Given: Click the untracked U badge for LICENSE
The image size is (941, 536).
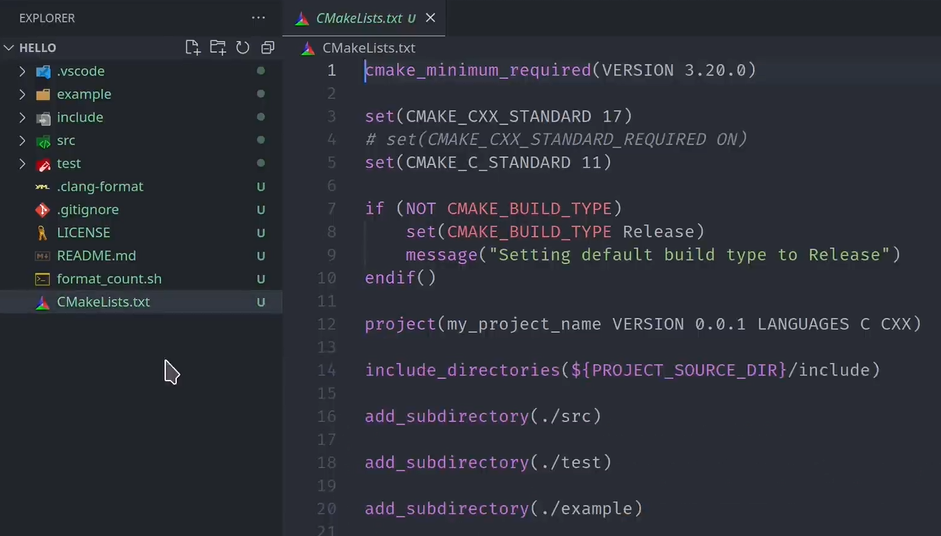Looking at the screenshot, I should pyautogui.click(x=260, y=233).
